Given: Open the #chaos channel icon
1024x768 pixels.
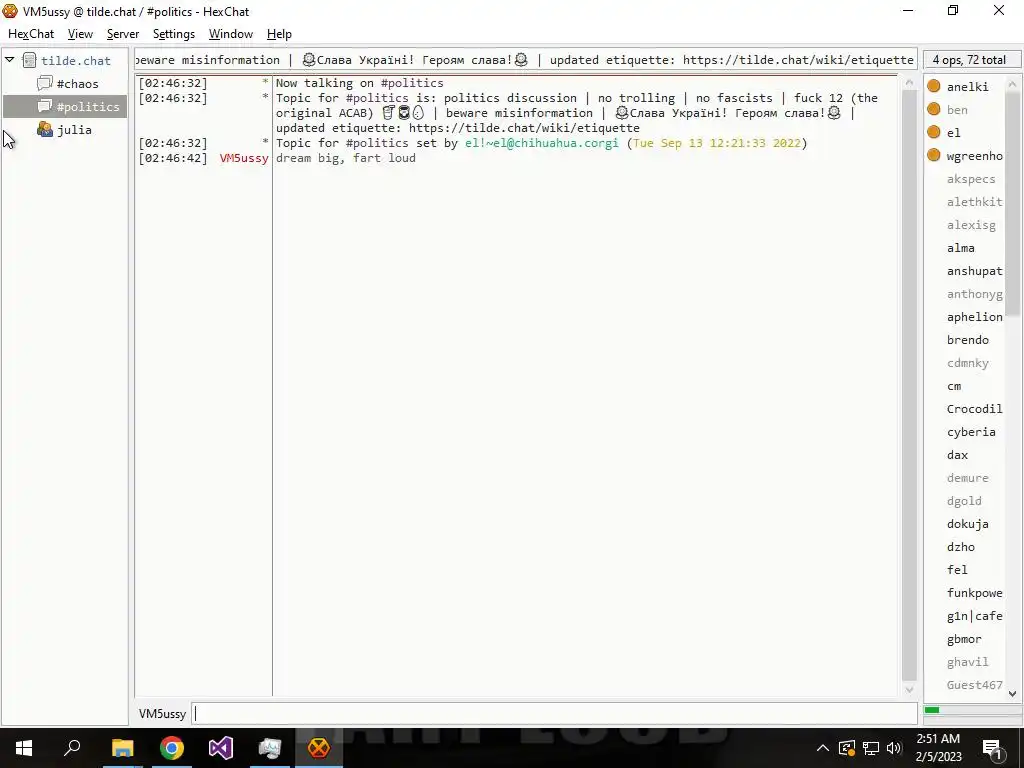Looking at the screenshot, I should 44,84.
